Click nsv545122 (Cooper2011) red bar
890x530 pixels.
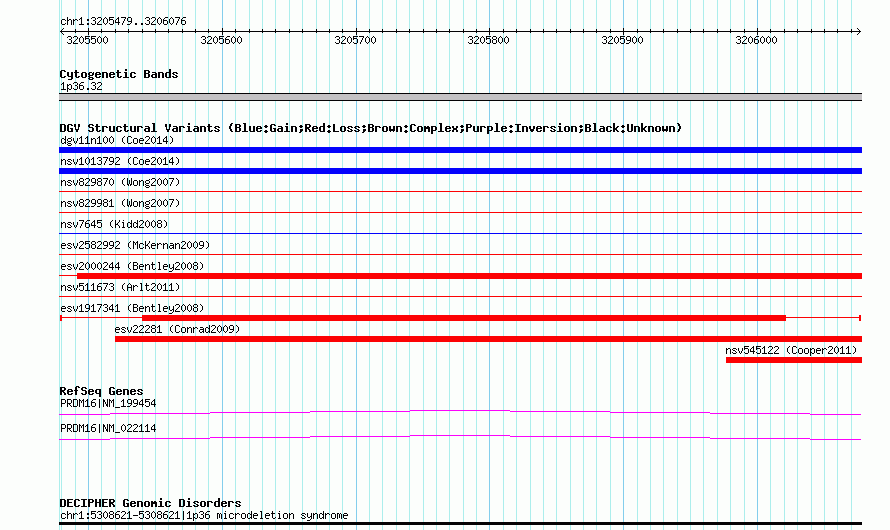point(794,360)
